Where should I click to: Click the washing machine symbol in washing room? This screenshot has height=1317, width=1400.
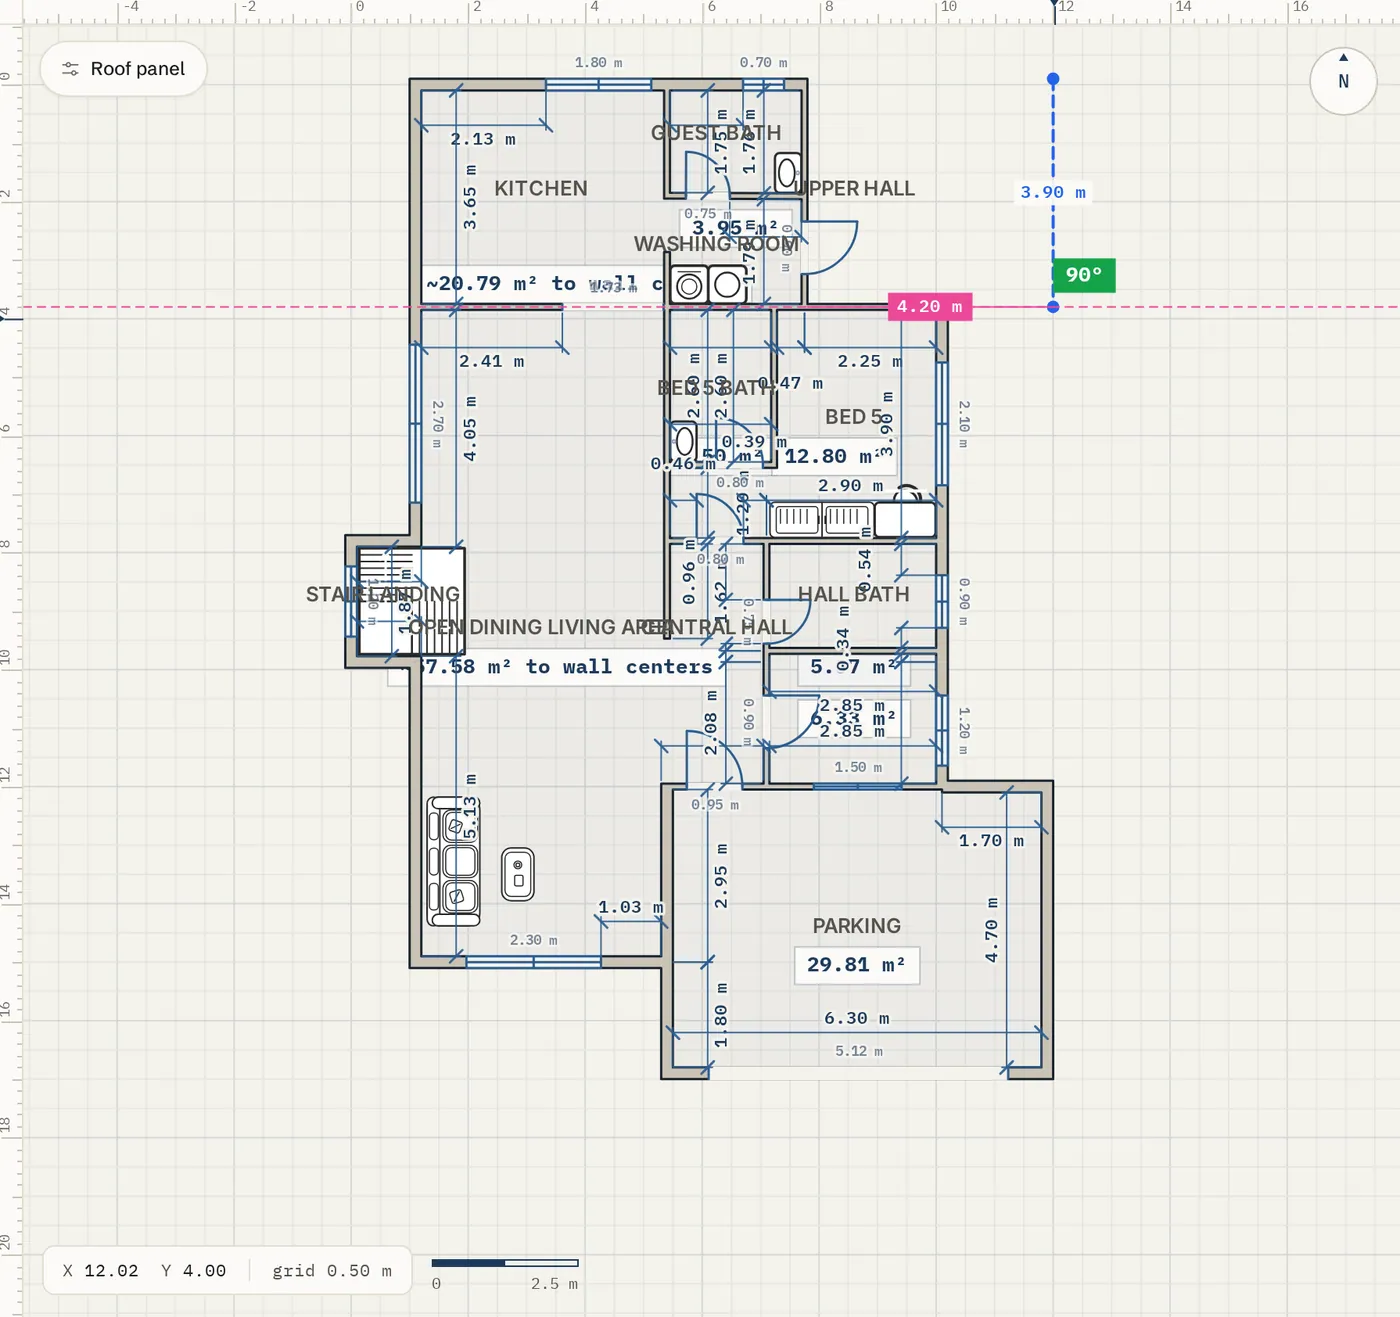click(x=688, y=285)
